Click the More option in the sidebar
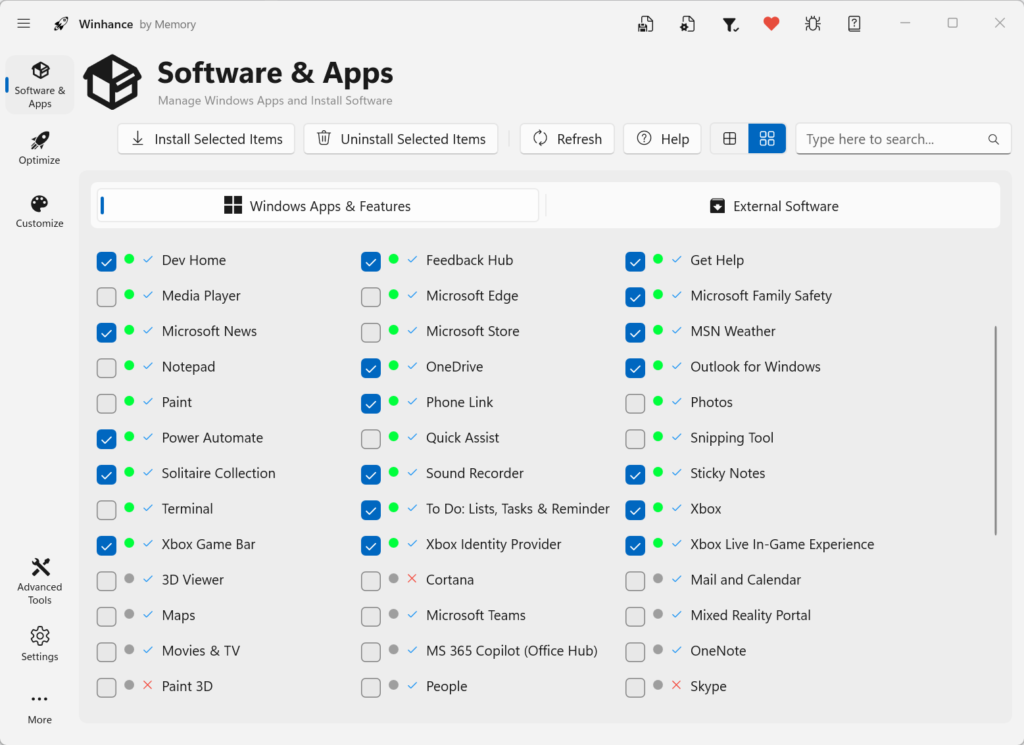Screen dimensions: 1024x745 pyautogui.click(x=39, y=707)
